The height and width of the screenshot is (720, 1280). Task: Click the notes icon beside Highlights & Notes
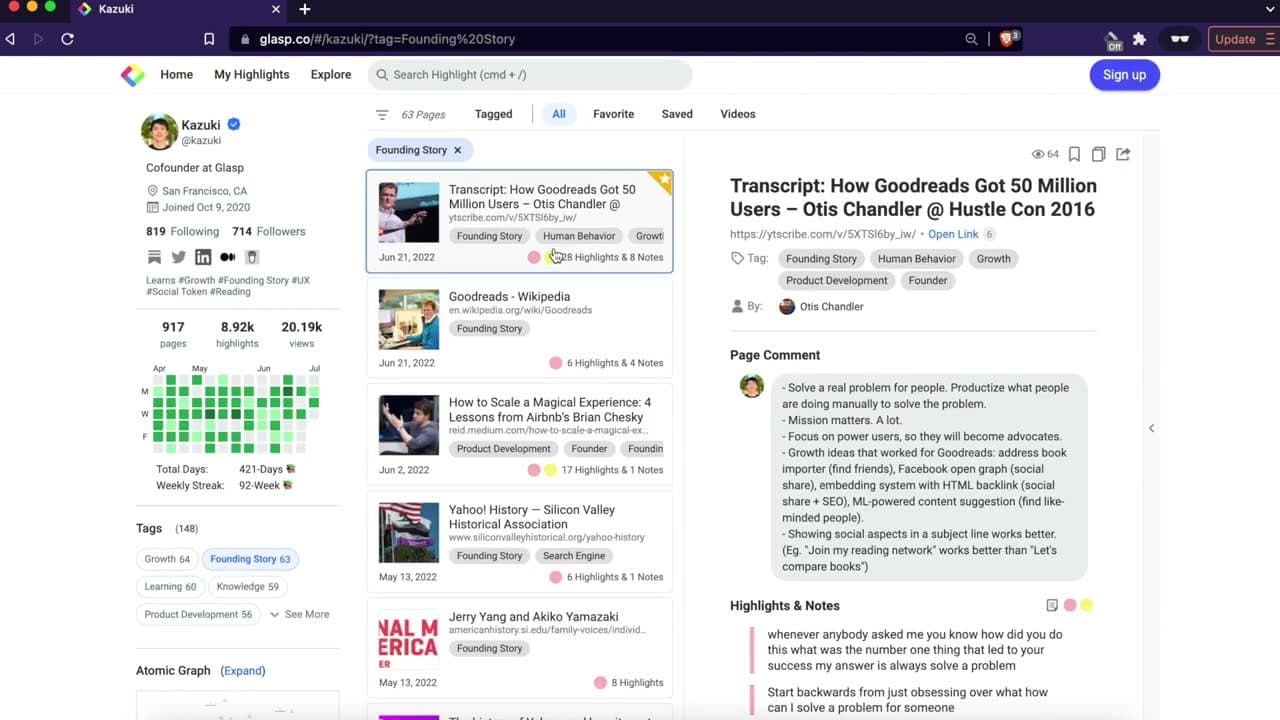1052,605
